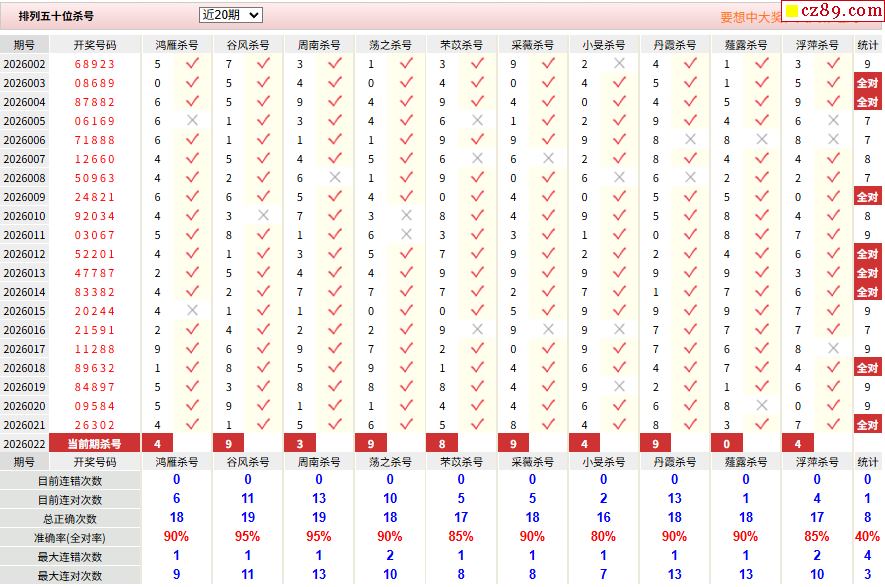Click the winning number 47787
Screen dimensions: 885x587
[x=95, y=273]
